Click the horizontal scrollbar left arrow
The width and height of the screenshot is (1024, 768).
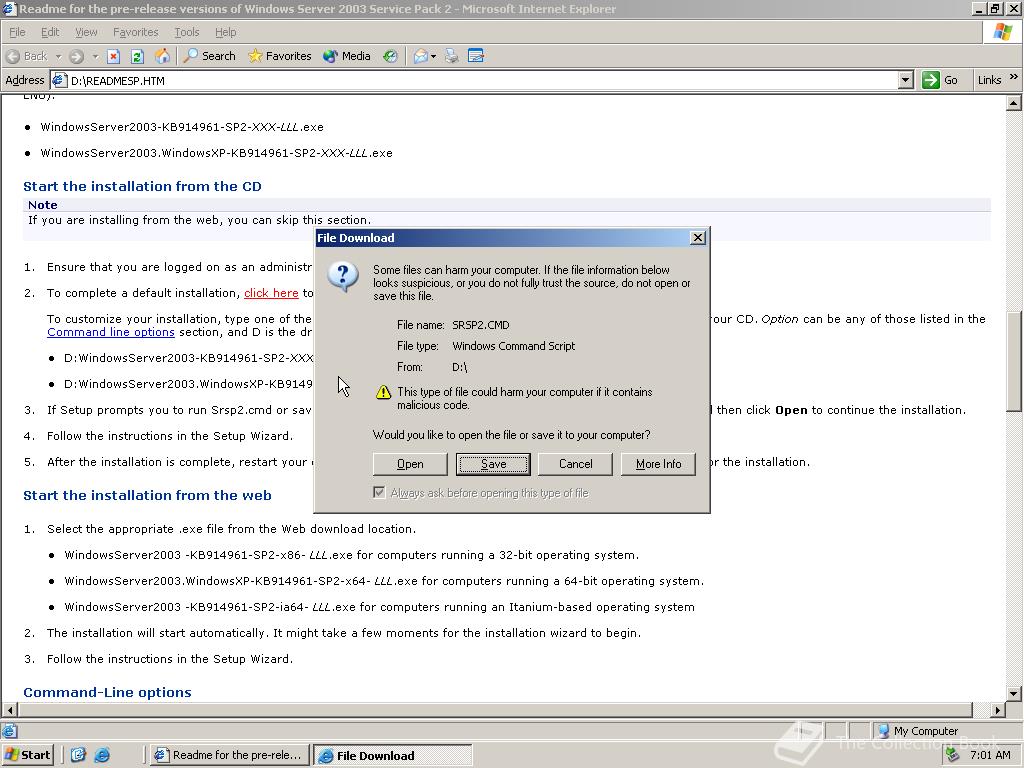(x=9, y=710)
